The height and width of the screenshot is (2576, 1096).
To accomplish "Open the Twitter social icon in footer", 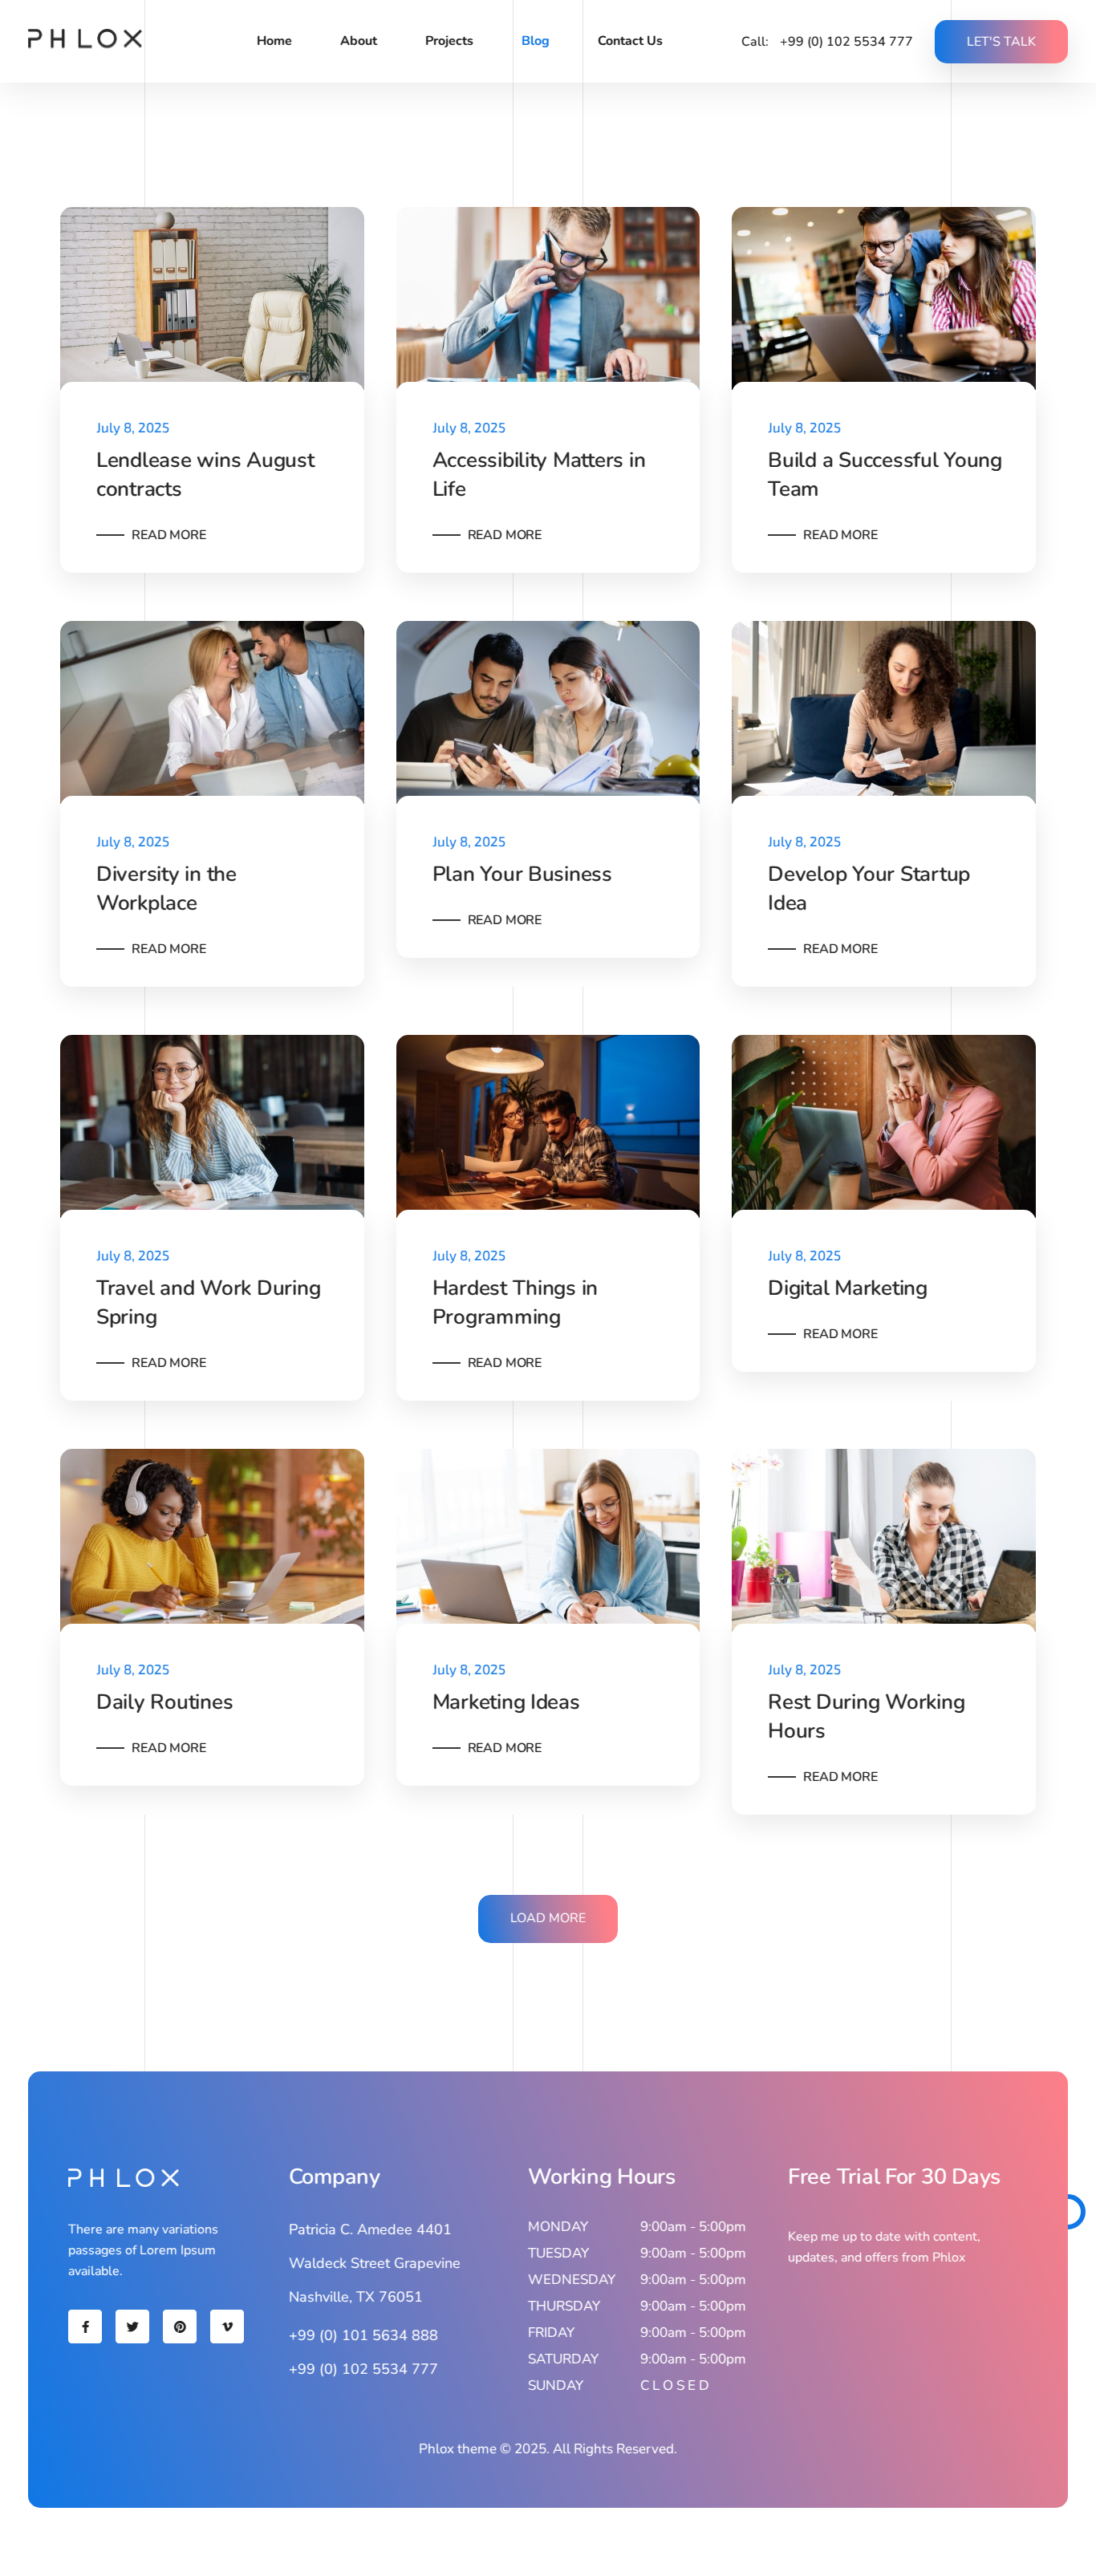I will 132,2326.
